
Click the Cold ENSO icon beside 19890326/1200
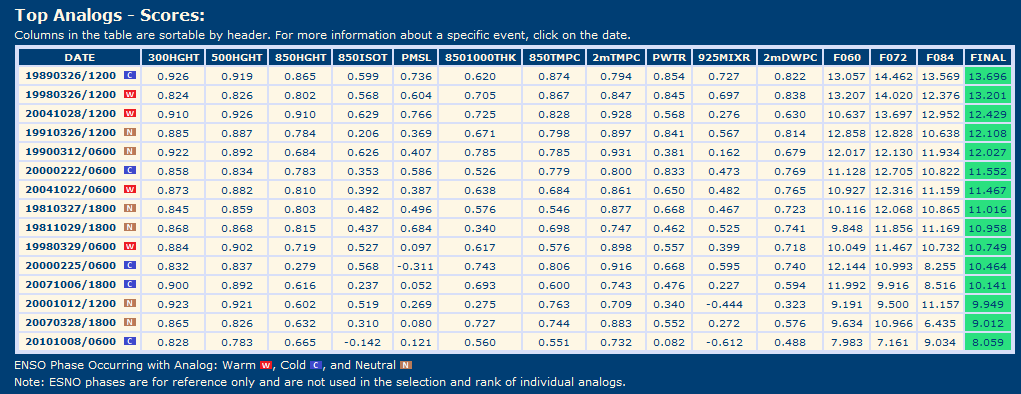point(129,76)
